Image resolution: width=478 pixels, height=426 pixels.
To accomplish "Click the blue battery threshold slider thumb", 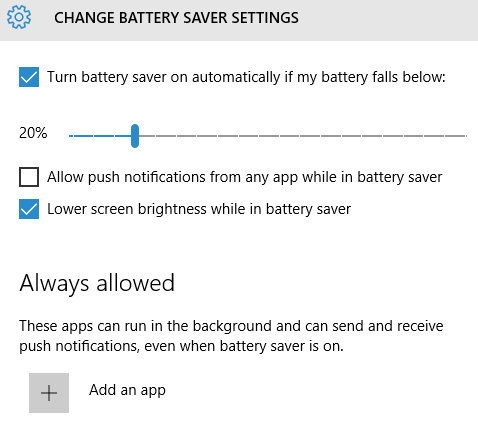I will 135,136.
